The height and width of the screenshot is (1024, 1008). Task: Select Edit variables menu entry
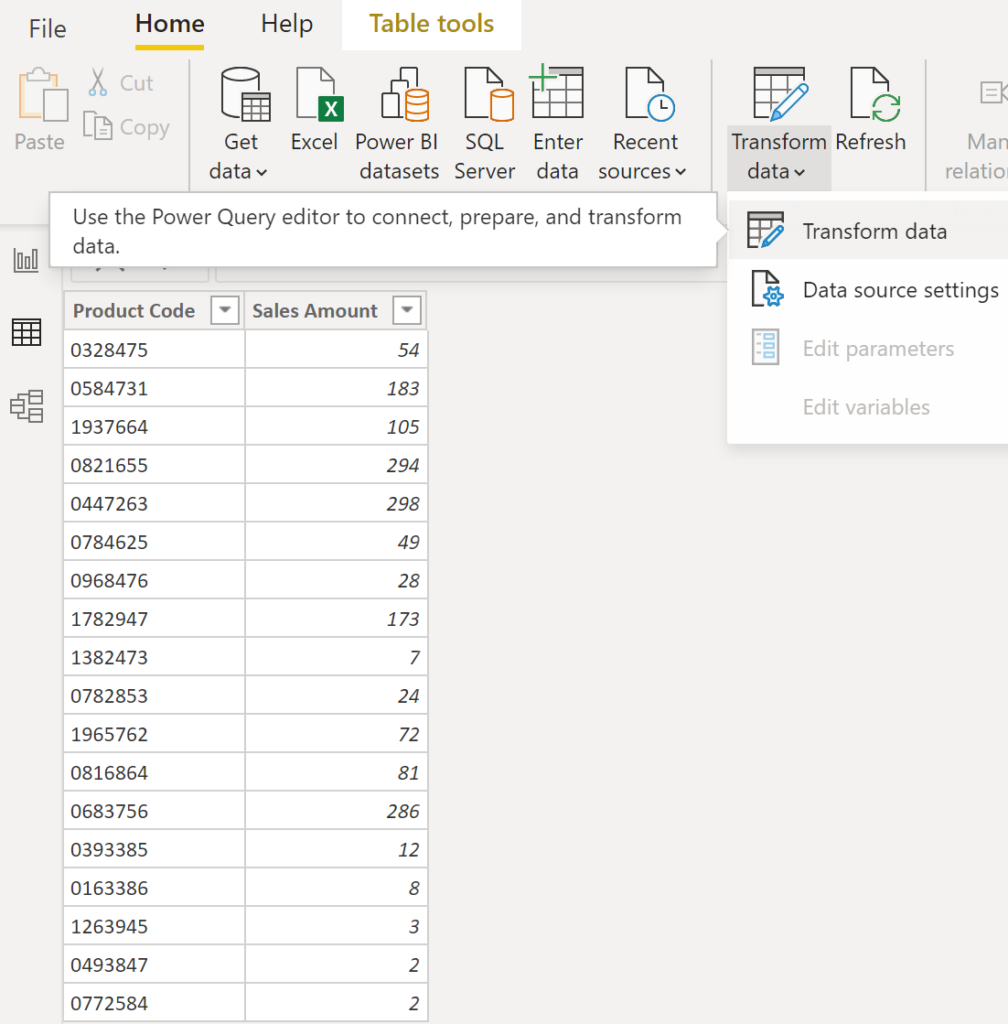point(868,407)
